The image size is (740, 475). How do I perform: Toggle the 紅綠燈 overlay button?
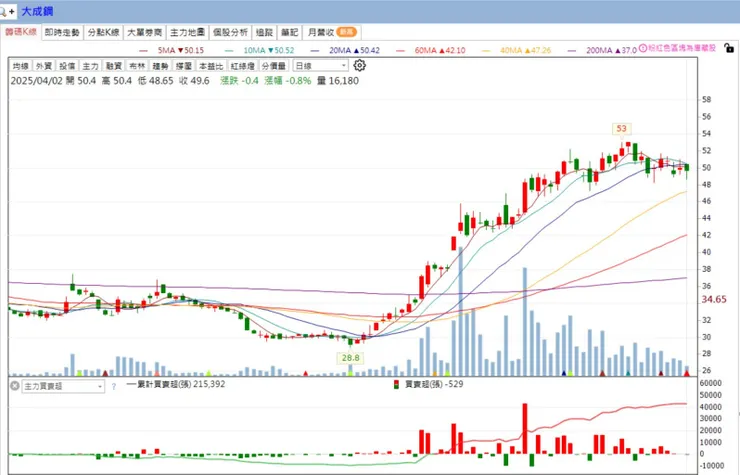tap(242, 66)
